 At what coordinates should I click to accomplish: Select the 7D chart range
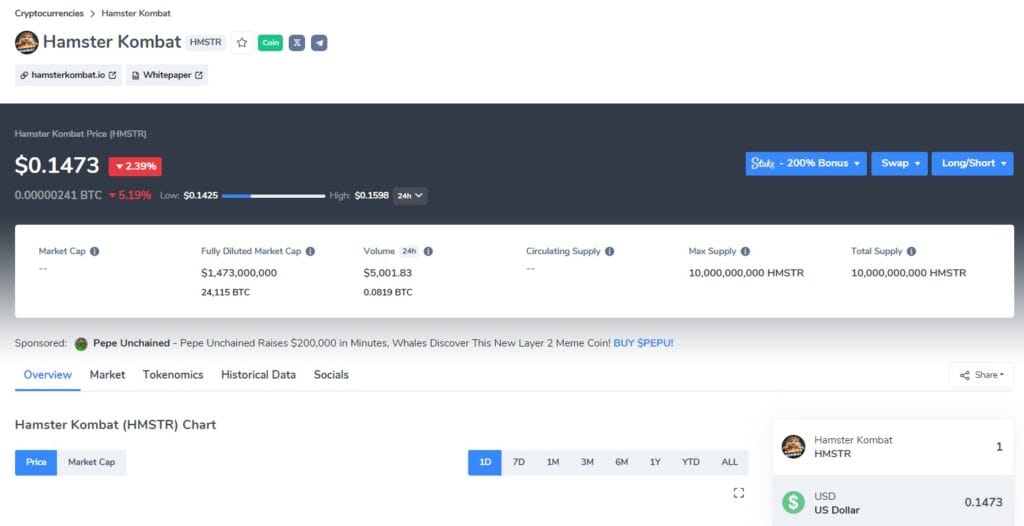519,462
